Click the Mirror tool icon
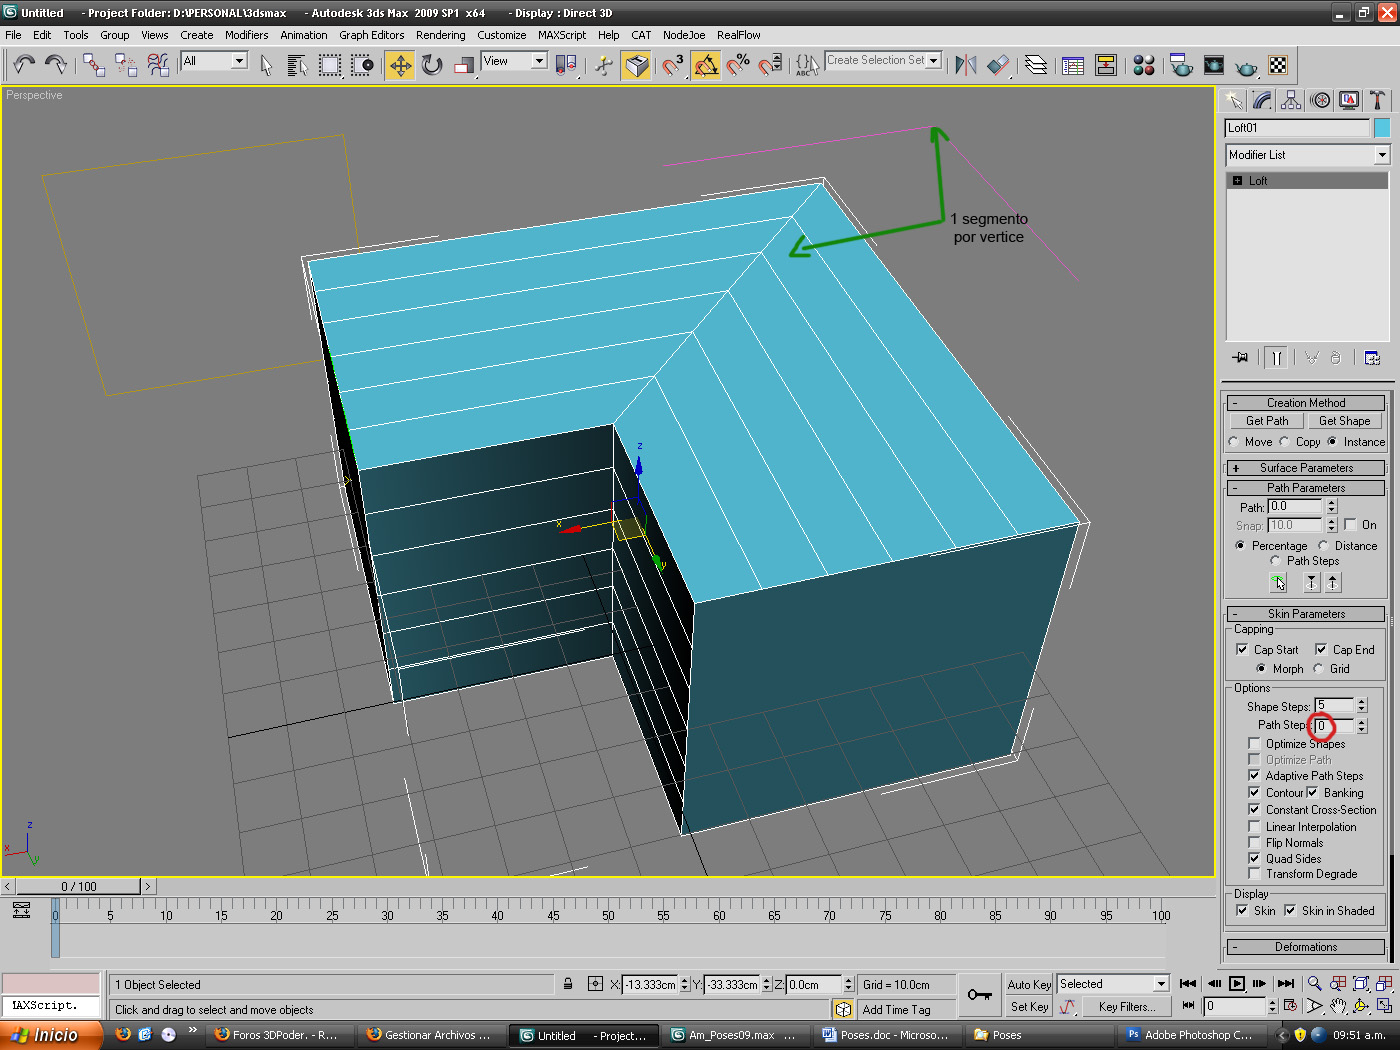 pyautogui.click(x=965, y=65)
